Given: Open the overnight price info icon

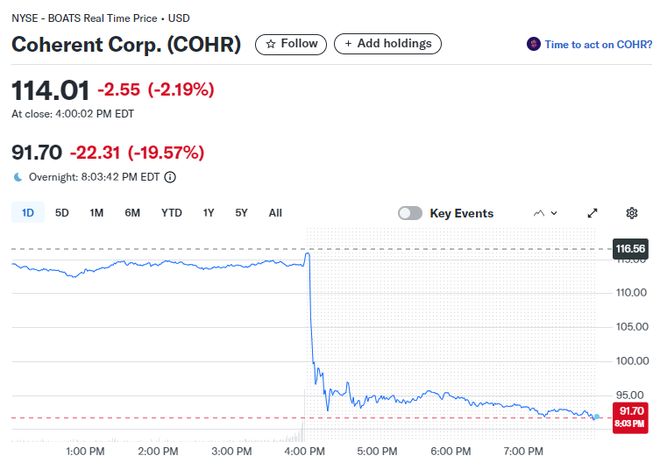Looking at the screenshot, I should point(170,177).
